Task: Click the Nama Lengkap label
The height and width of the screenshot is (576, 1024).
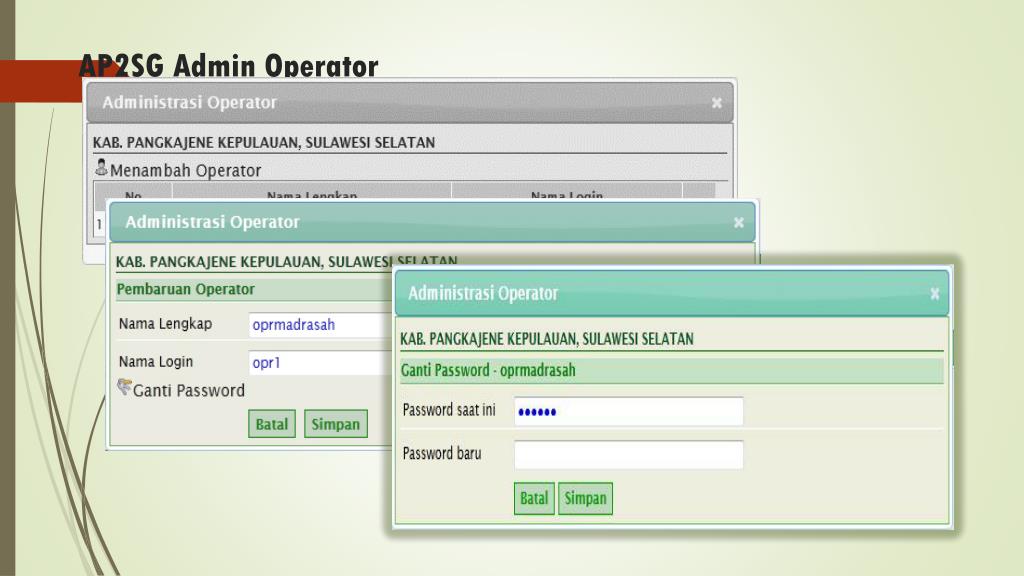Action: coord(165,324)
